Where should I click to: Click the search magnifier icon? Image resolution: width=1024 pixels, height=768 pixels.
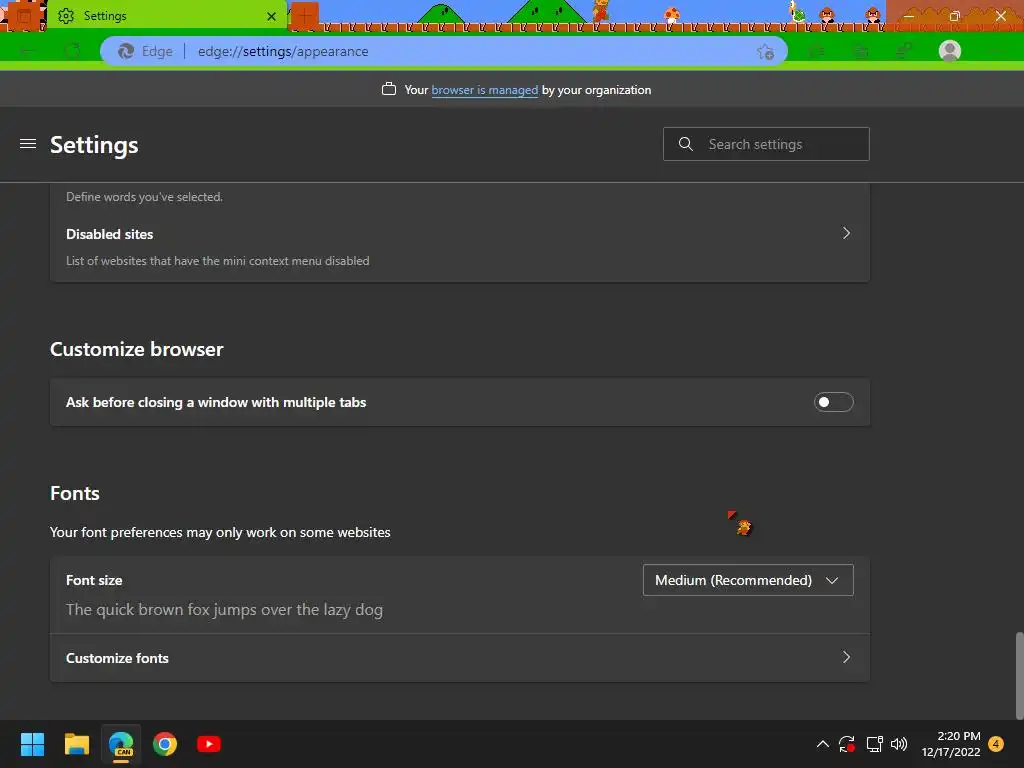point(685,144)
